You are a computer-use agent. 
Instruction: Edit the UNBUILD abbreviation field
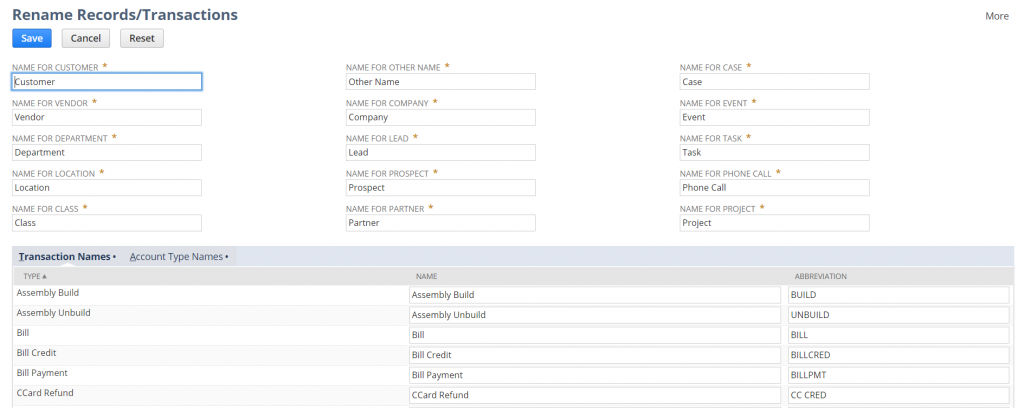click(899, 315)
